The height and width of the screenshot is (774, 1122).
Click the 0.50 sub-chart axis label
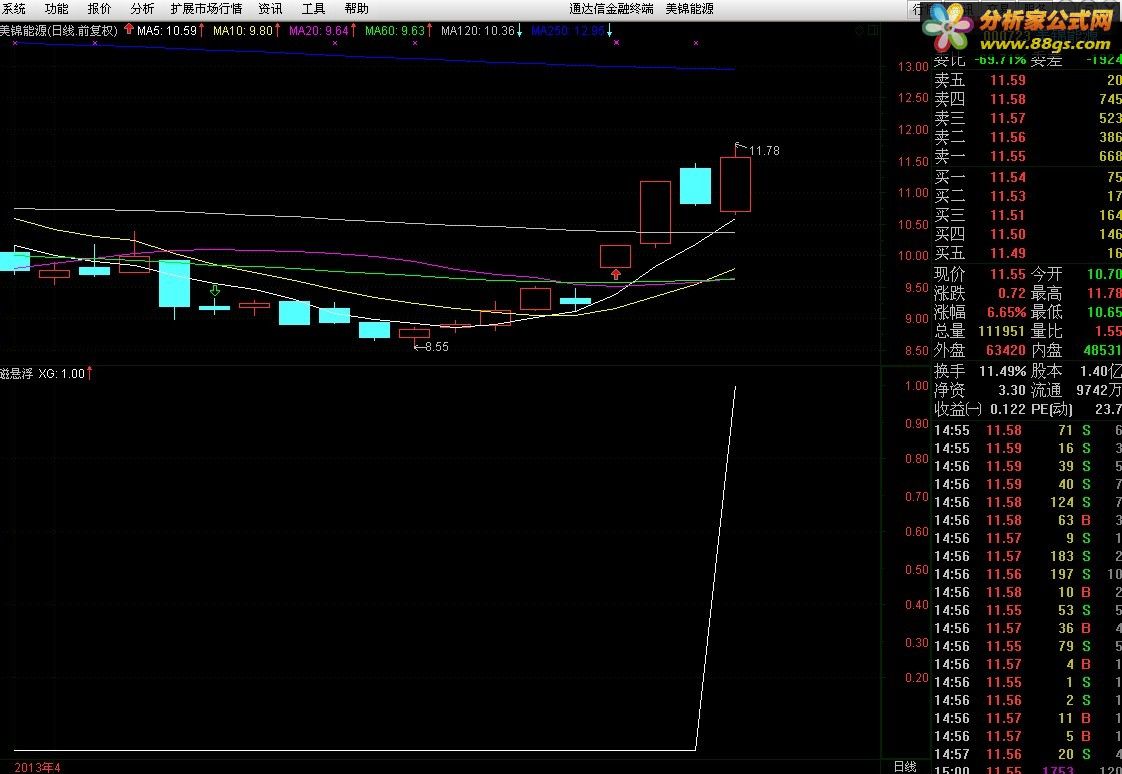click(x=917, y=569)
